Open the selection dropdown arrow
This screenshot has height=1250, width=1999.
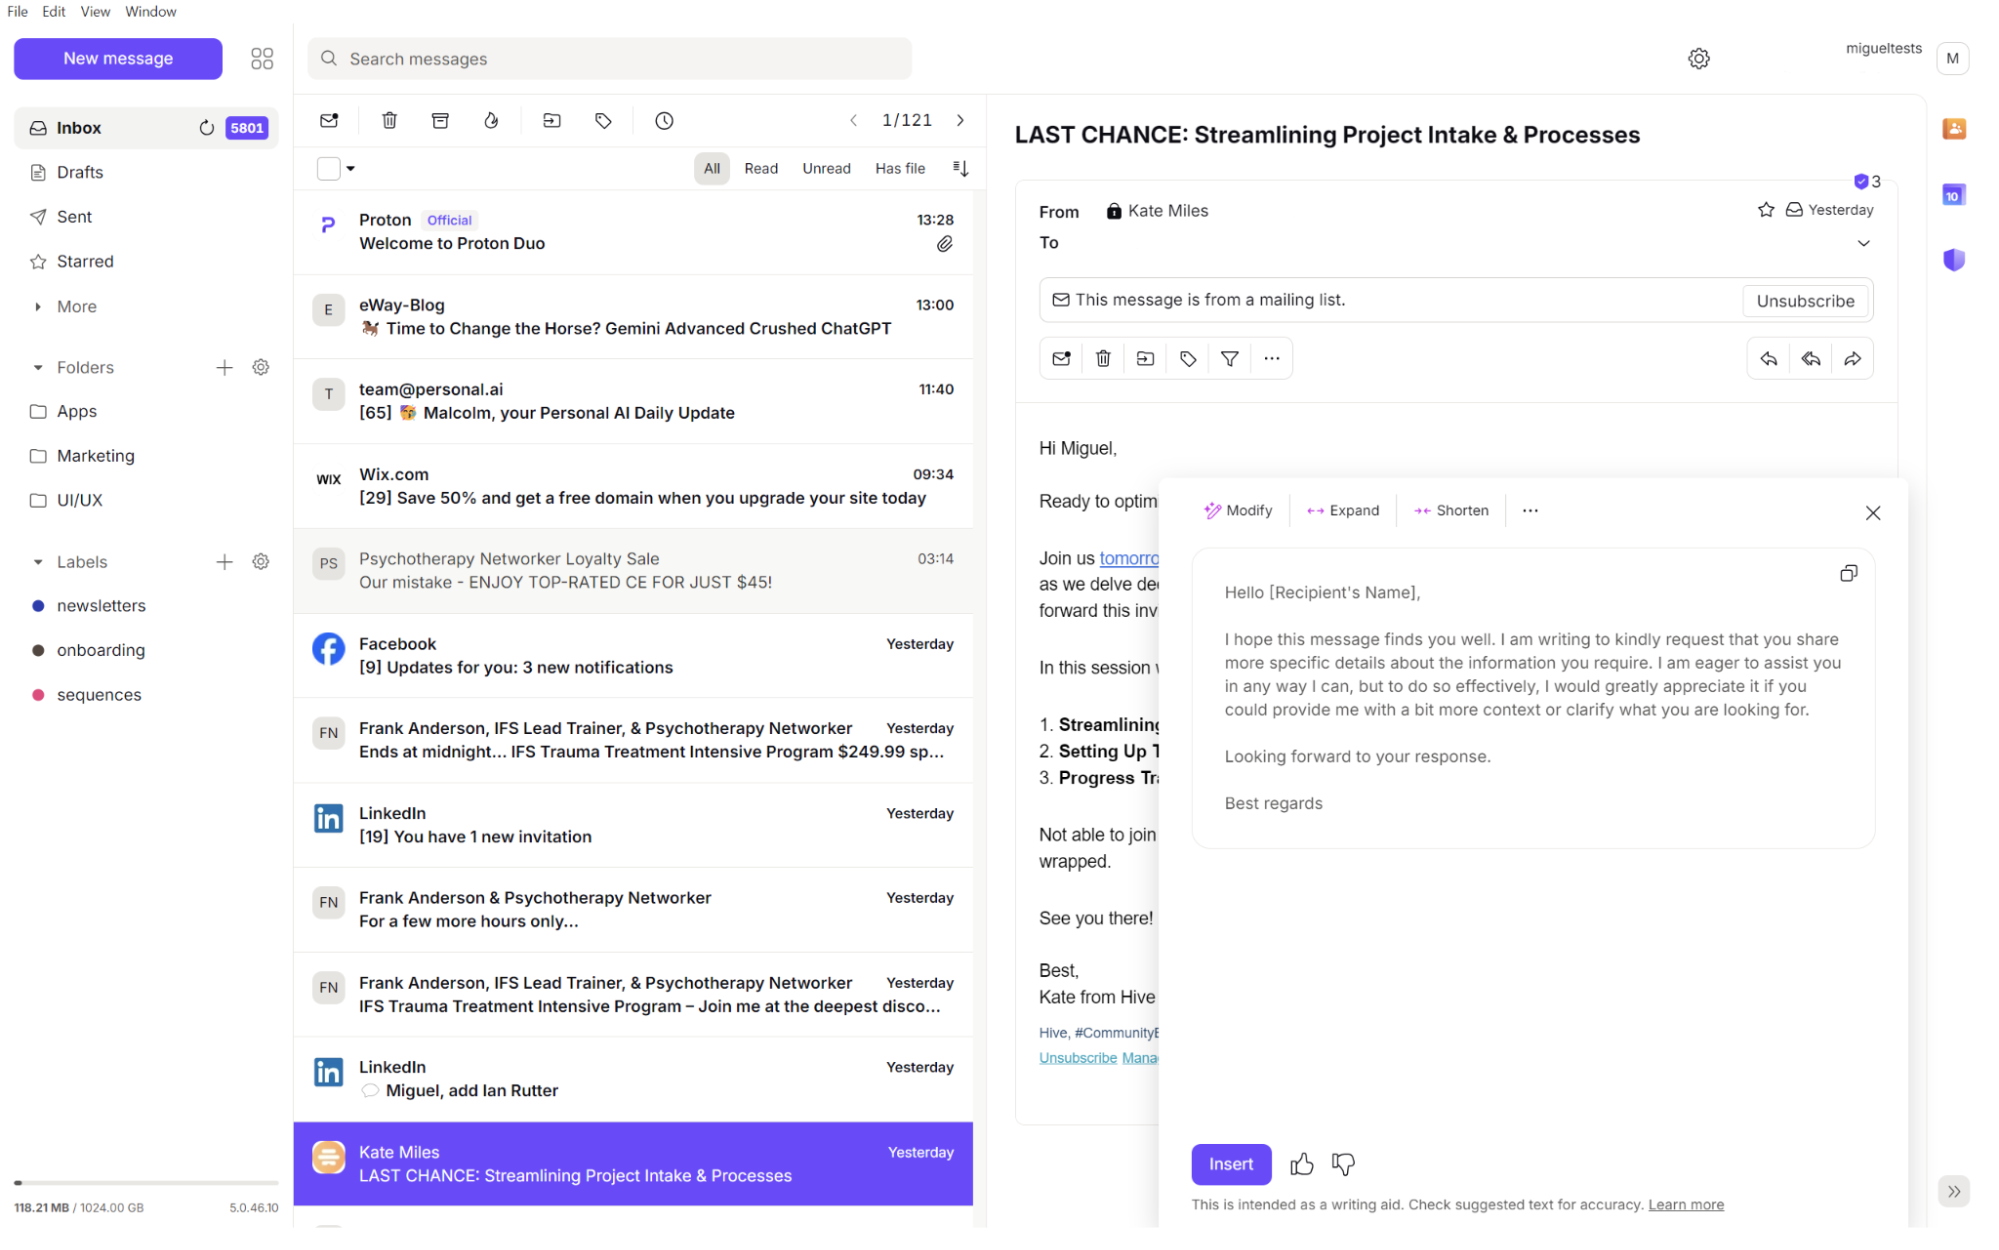coord(348,168)
